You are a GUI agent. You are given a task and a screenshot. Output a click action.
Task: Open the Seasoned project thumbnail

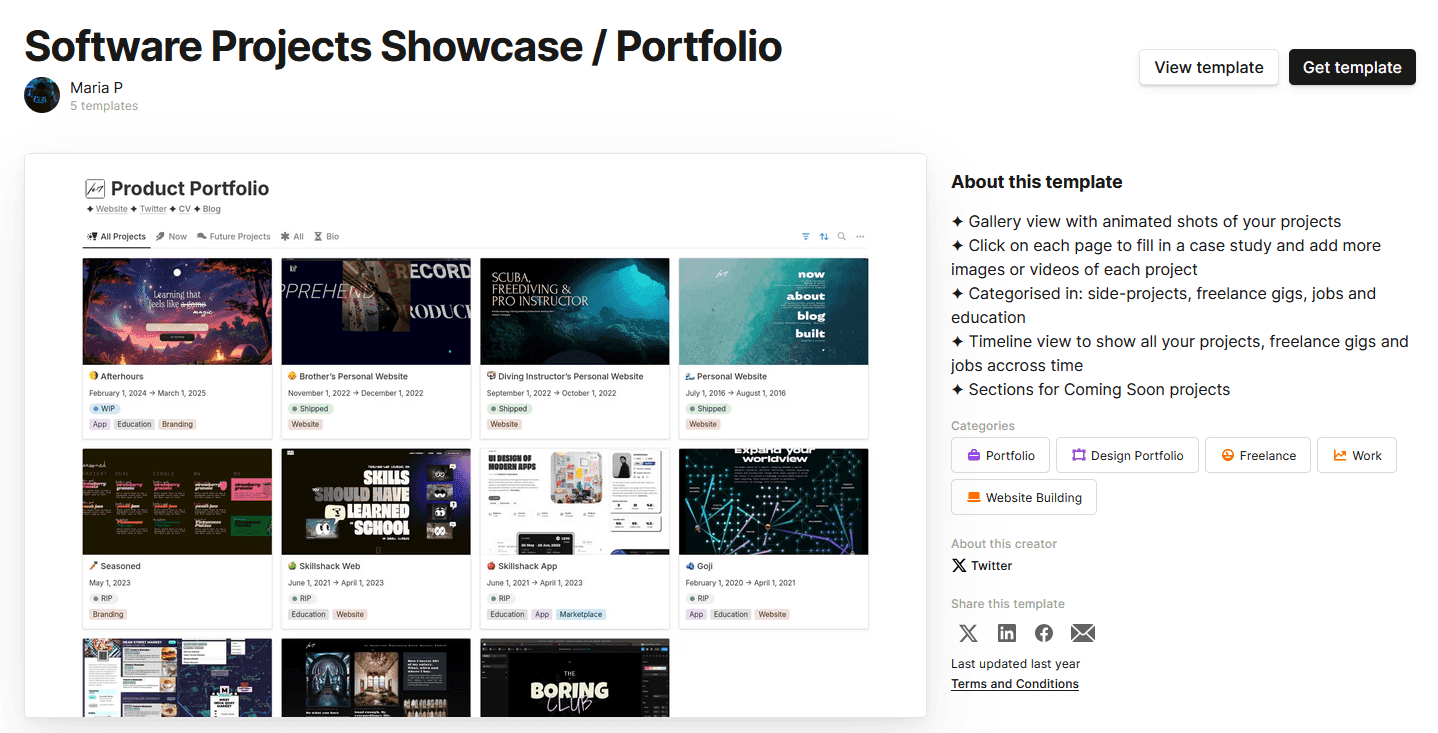click(x=177, y=502)
